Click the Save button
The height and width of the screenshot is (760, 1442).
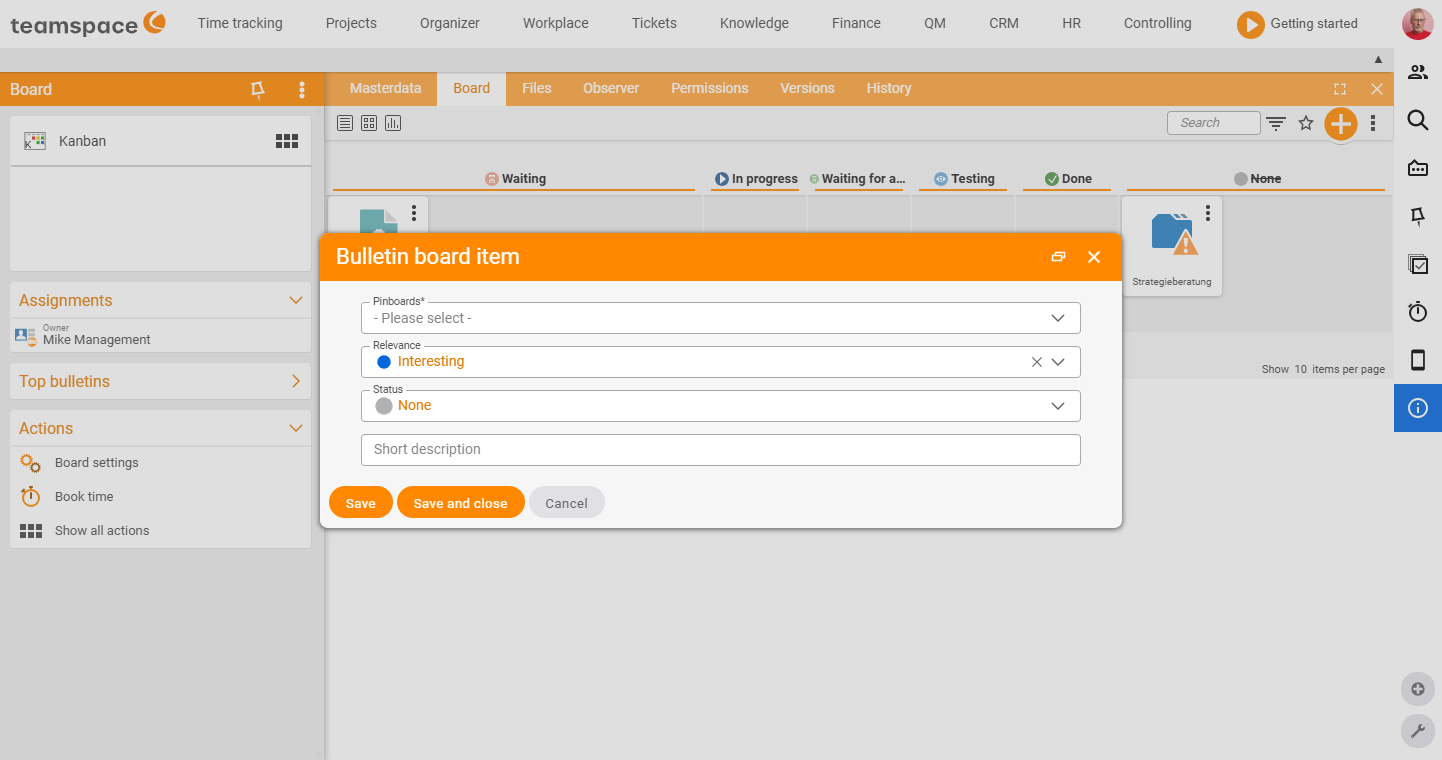coord(361,503)
